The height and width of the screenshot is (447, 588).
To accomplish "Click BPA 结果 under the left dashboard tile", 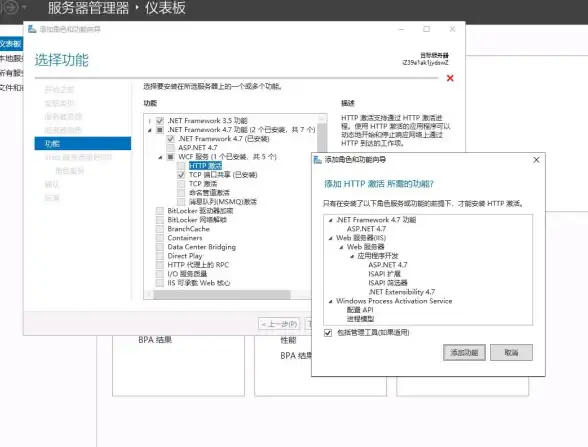I will (x=155, y=340).
